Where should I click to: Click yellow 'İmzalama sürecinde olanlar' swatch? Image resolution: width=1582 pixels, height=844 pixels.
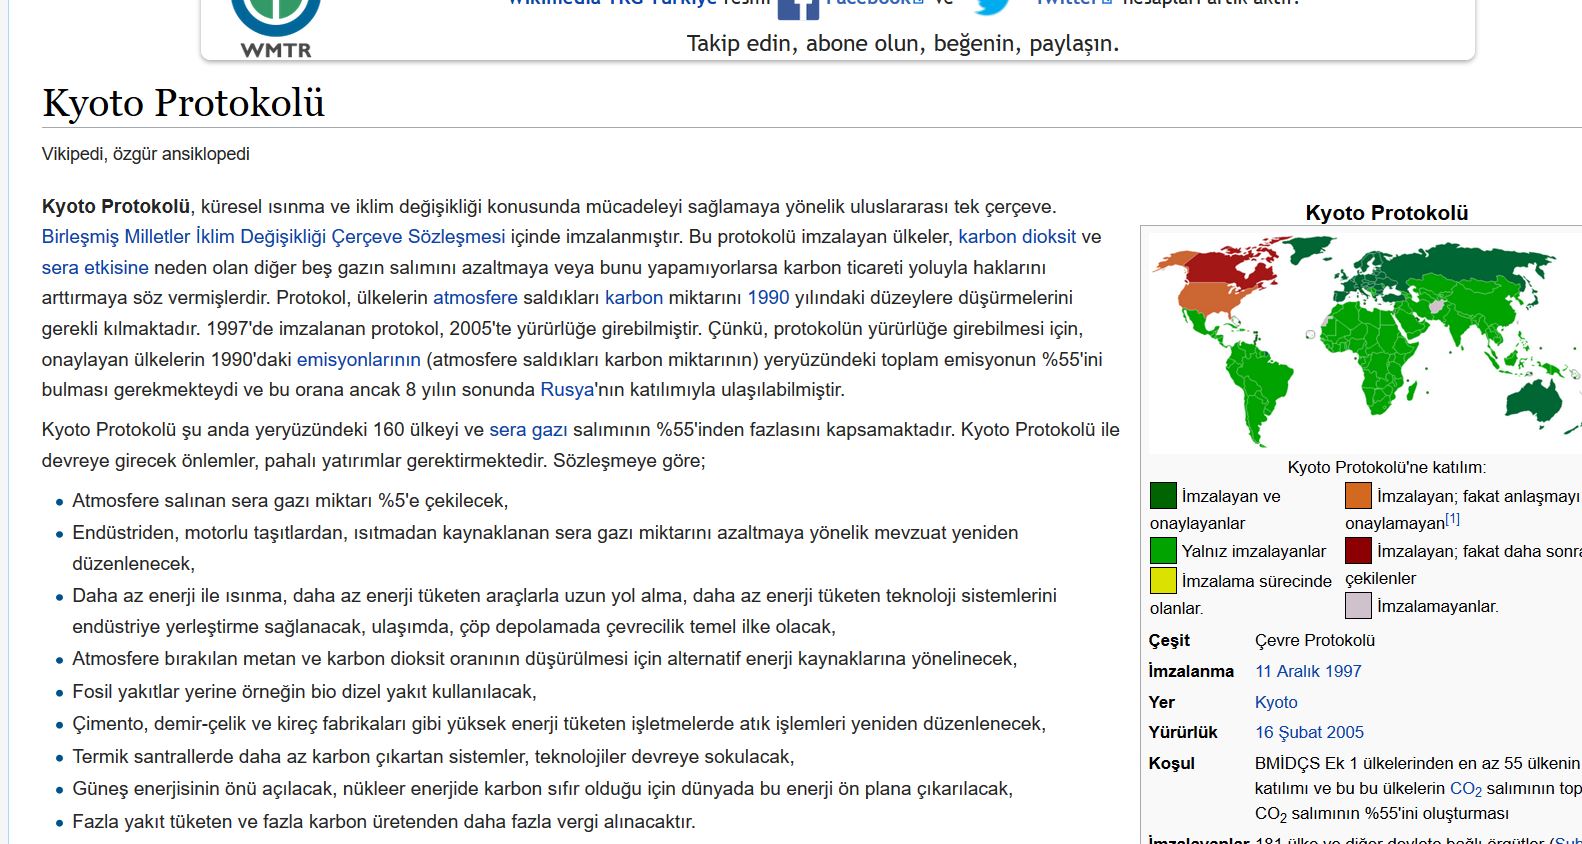[x=1163, y=580]
